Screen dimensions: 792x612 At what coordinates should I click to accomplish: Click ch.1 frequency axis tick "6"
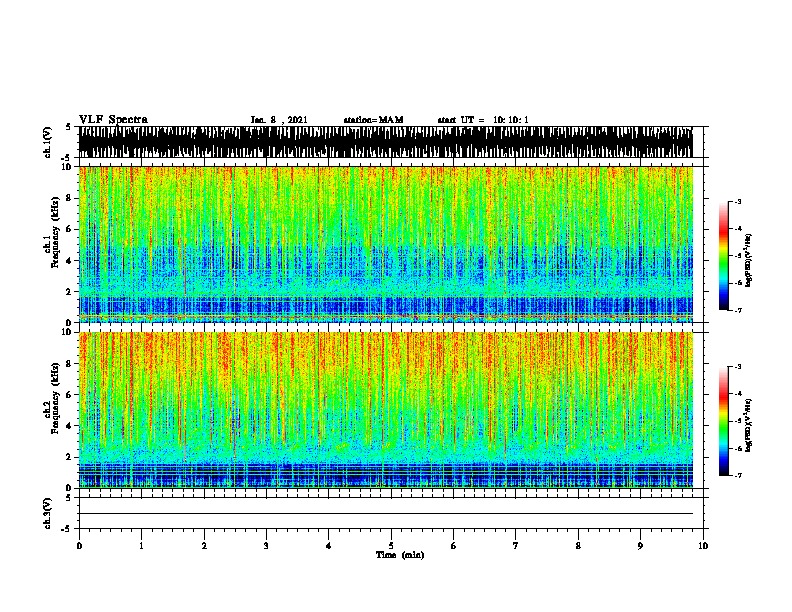point(70,230)
